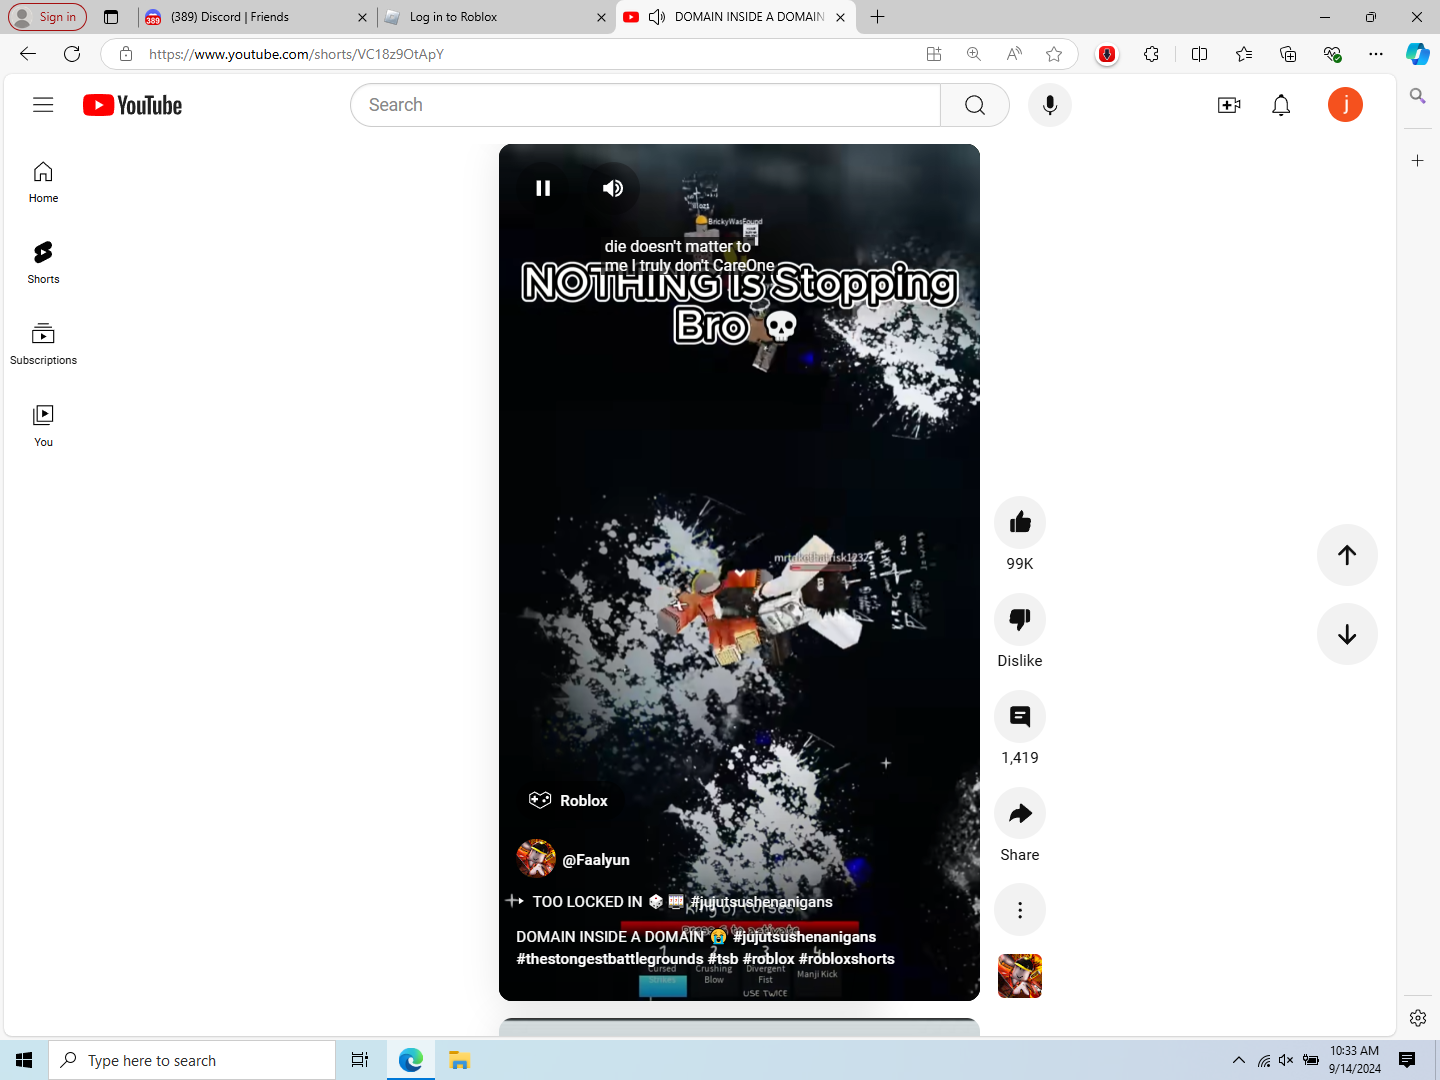This screenshot has width=1440, height=1080.
Task: Open the Create video menu
Action: click(x=1229, y=105)
